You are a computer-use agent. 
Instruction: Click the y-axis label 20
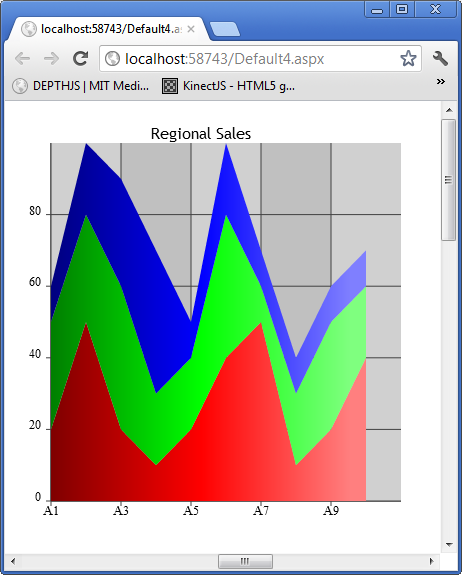(35, 426)
